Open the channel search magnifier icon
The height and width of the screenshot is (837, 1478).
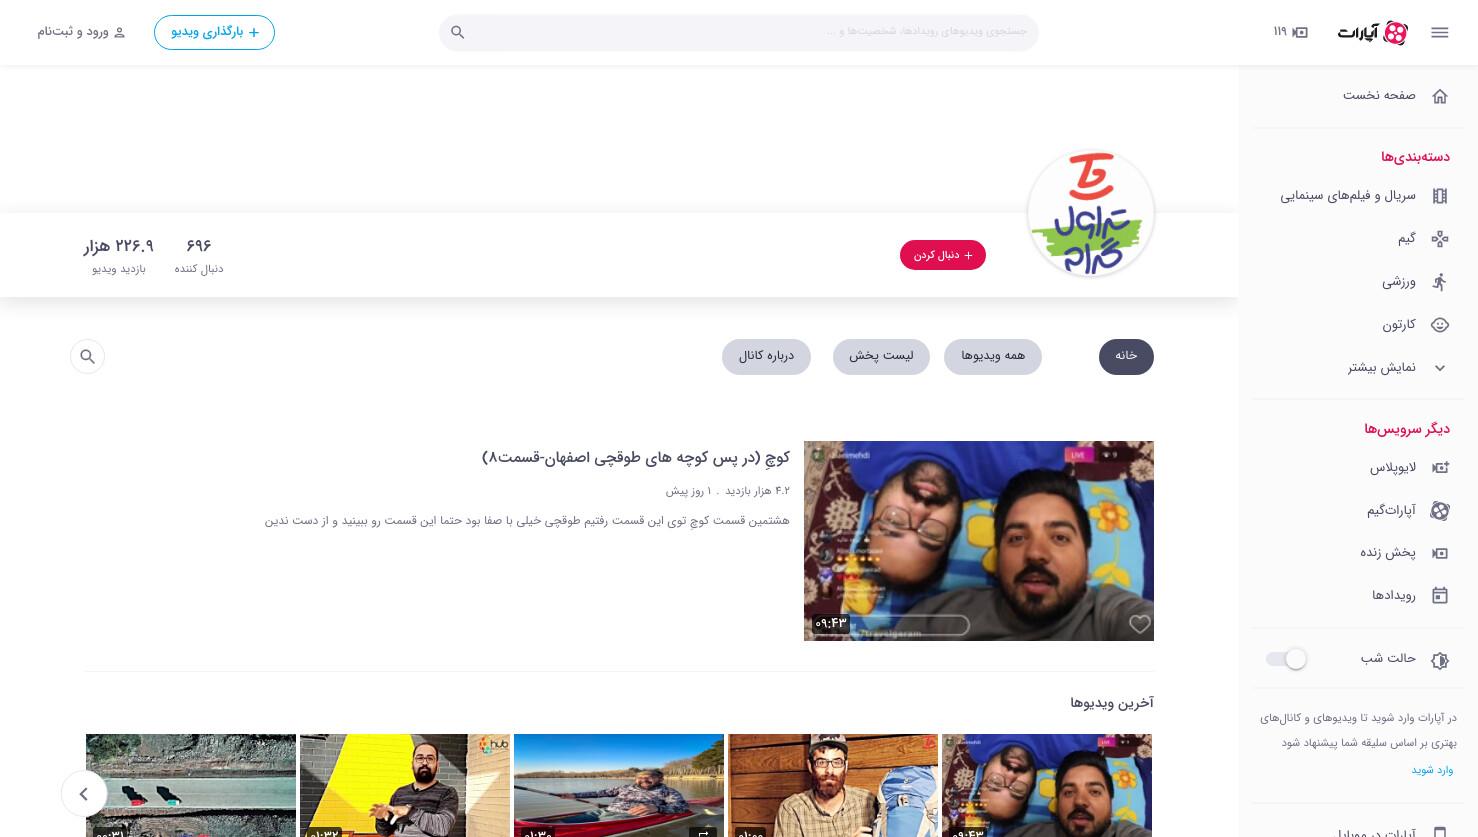tap(88, 356)
